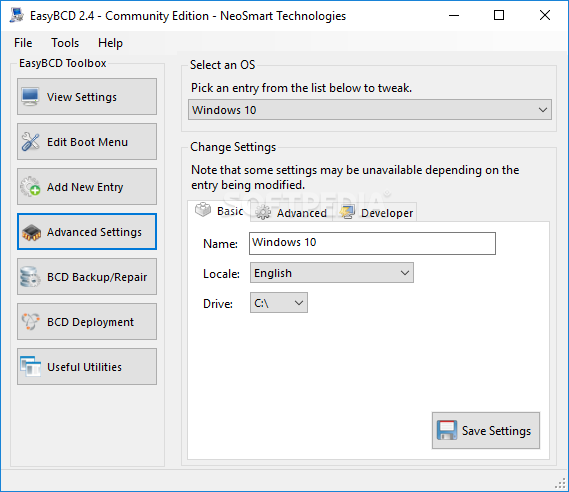Click the Add New Entry gear-plus icon
The image size is (569, 492).
[x=30, y=186]
